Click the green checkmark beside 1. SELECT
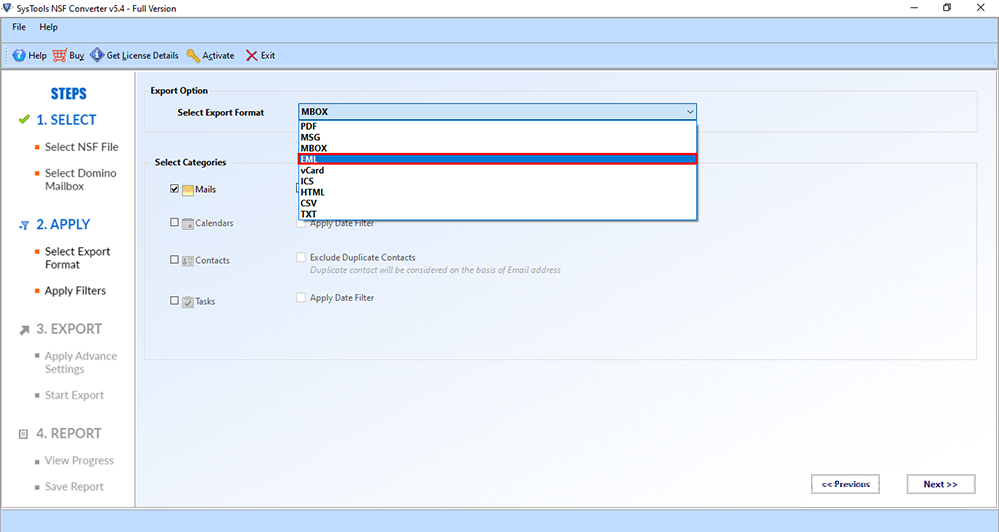The height and width of the screenshot is (532, 999). (24, 119)
